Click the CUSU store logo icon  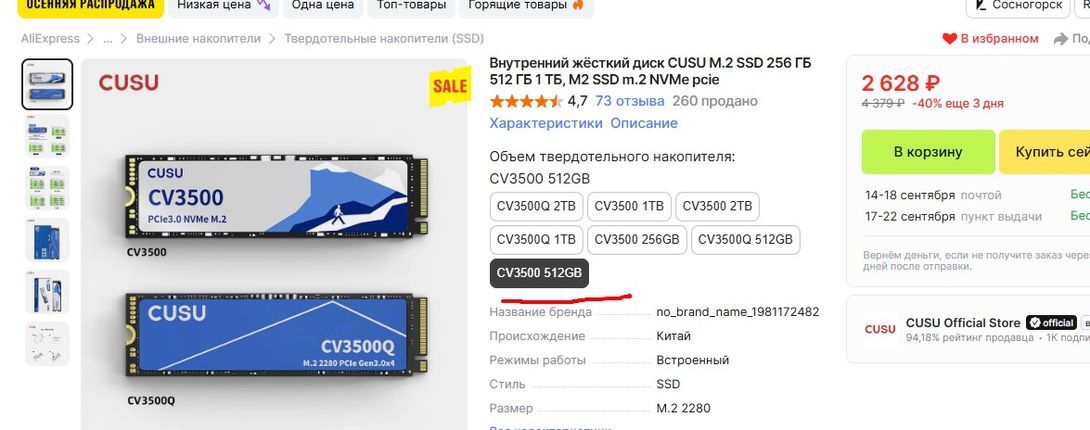click(x=879, y=329)
